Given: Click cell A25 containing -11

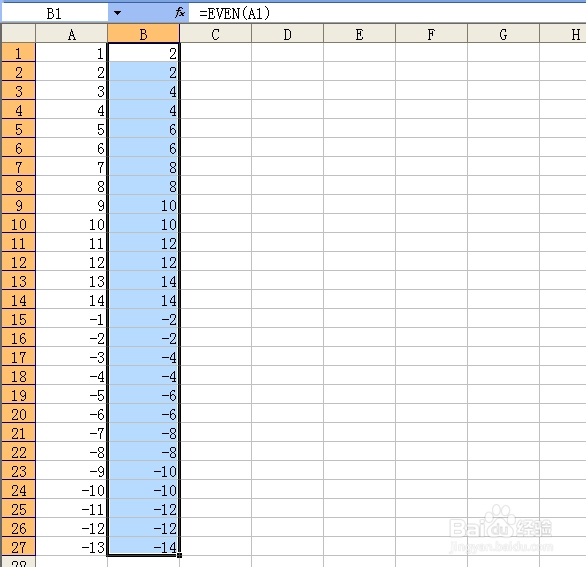Looking at the screenshot, I should pyautogui.click(x=71, y=509).
